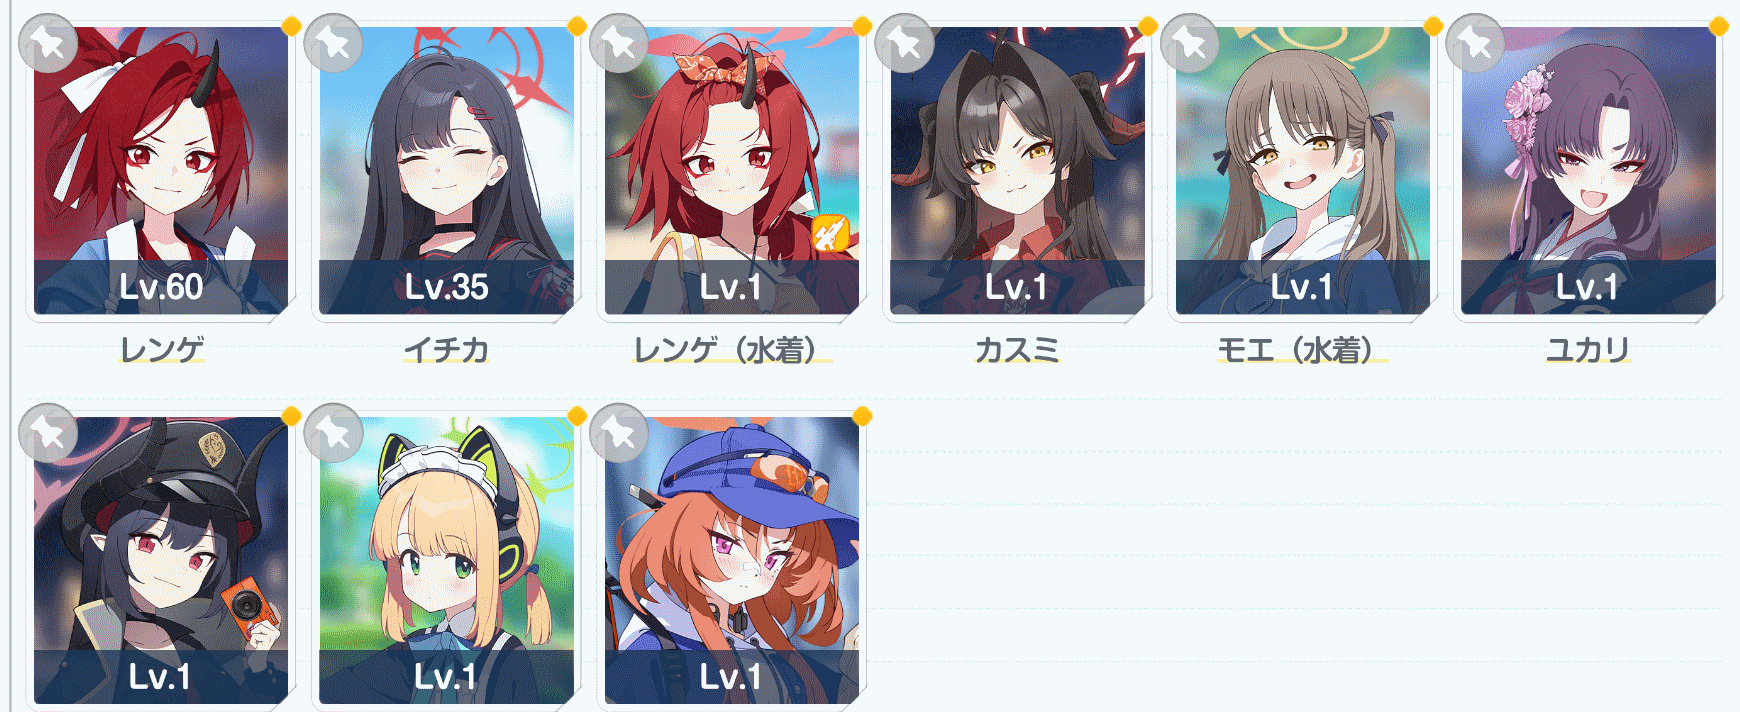Click the レンゲ（水着）name label

point(732,349)
